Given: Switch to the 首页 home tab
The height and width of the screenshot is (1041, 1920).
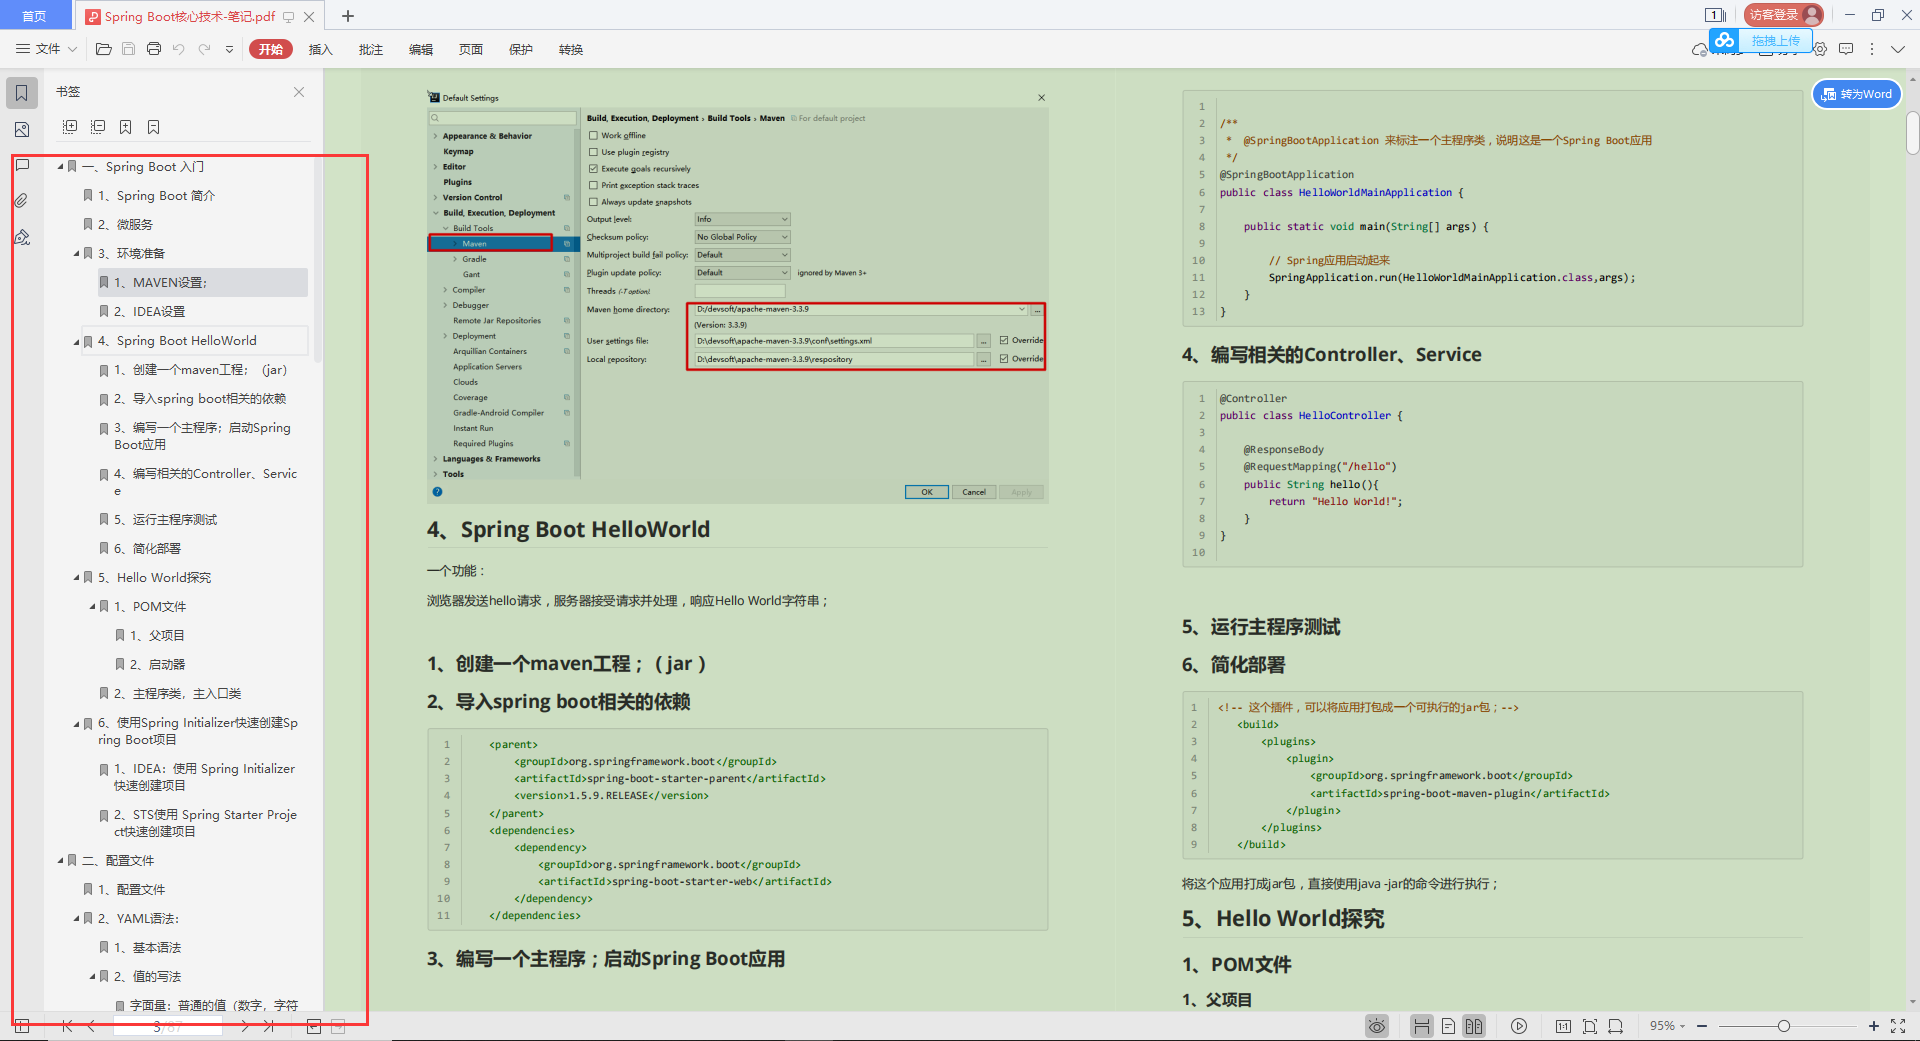Looking at the screenshot, I should tap(35, 16).
